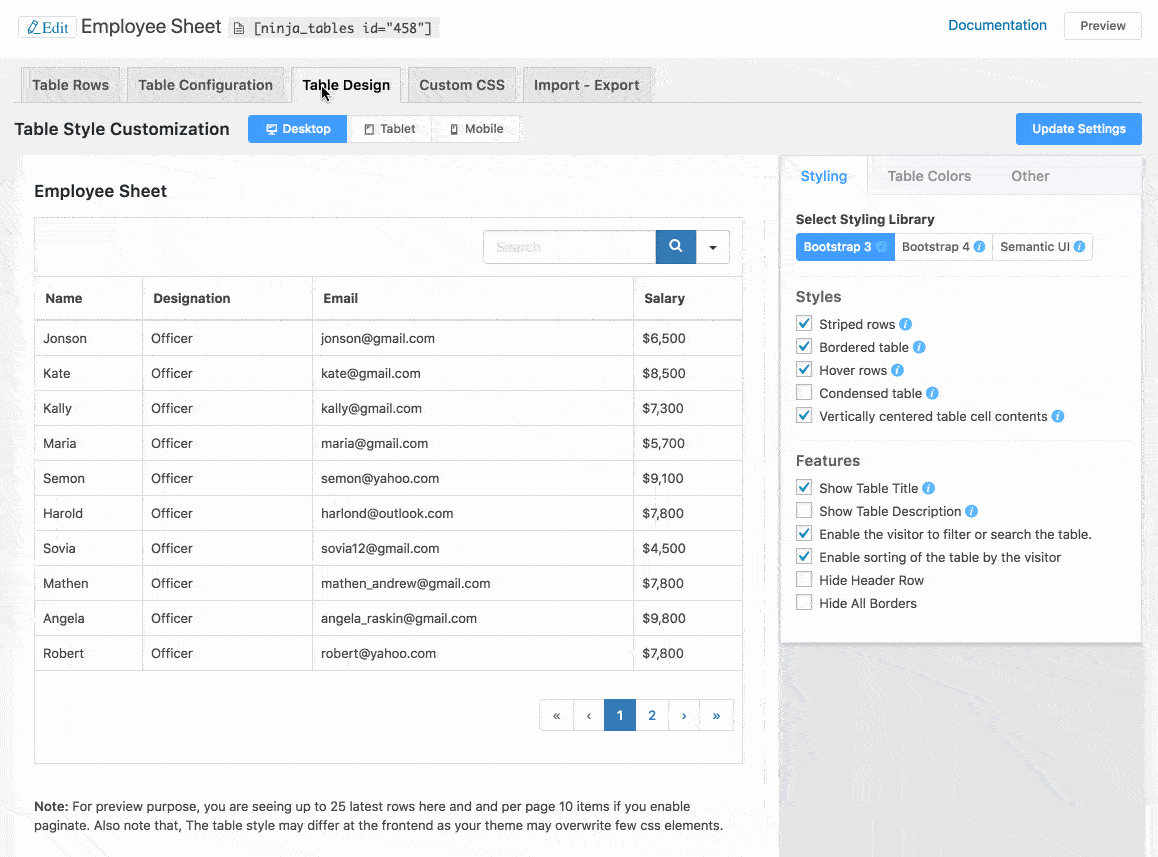The width and height of the screenshot is (1158, 857).
Task: Open the Import - Export tab
Action: pos(586,85)
